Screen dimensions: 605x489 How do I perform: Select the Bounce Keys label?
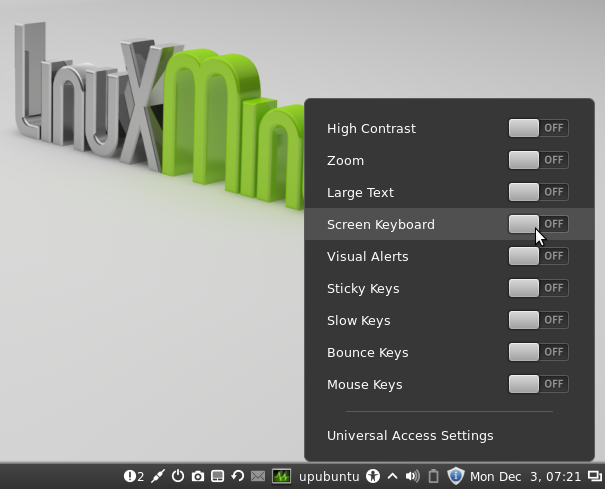tap(367, 353)
